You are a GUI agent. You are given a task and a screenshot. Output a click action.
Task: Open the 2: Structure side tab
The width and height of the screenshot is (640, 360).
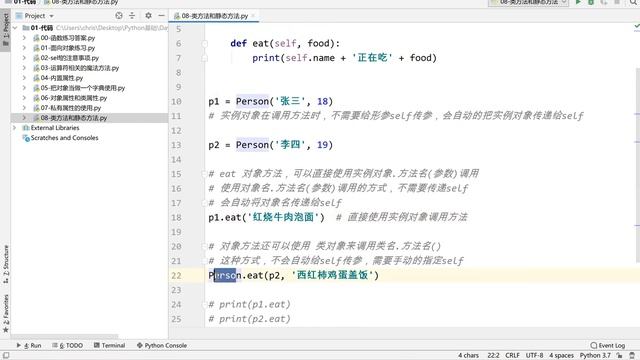(5, 264)
